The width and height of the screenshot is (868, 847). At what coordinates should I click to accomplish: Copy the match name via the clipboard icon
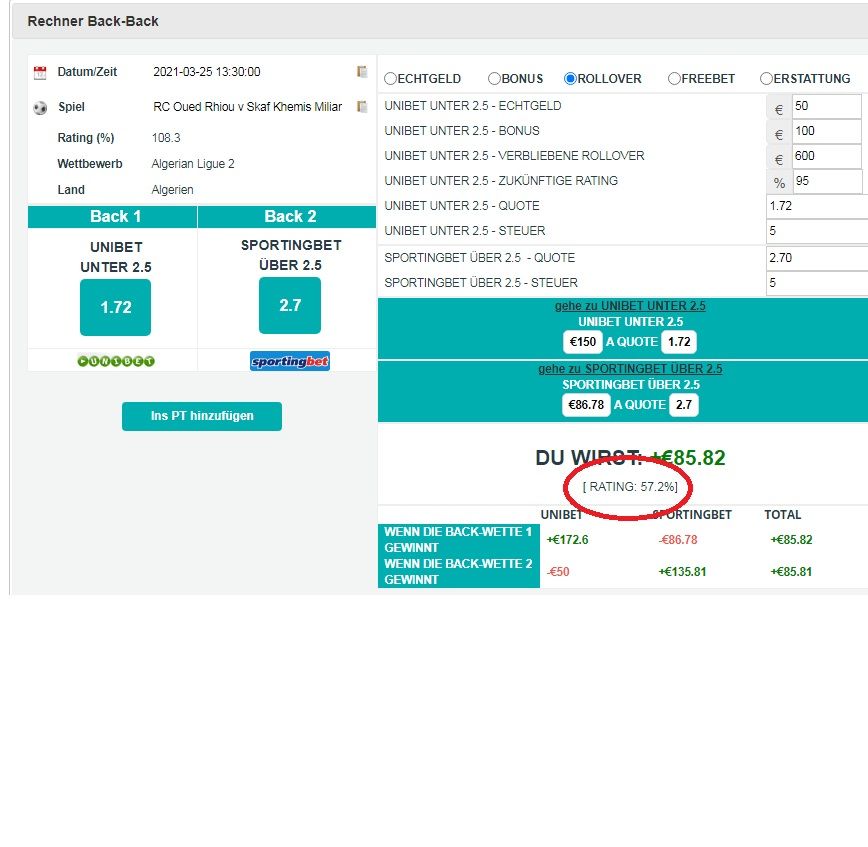pyautogui.click(x=362, y=106)
